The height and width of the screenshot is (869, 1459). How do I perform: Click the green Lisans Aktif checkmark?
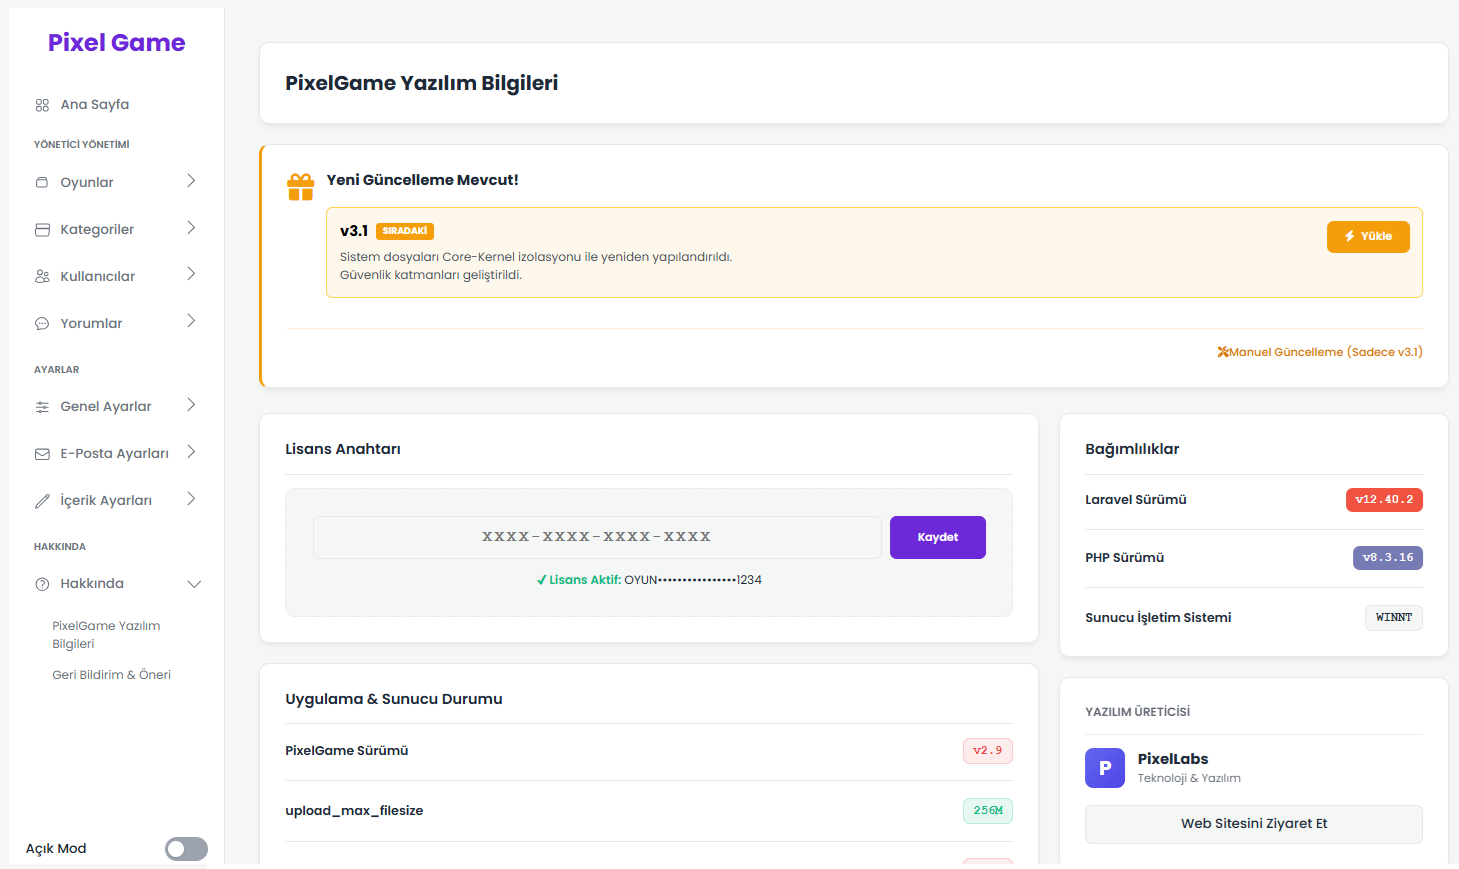542,580
